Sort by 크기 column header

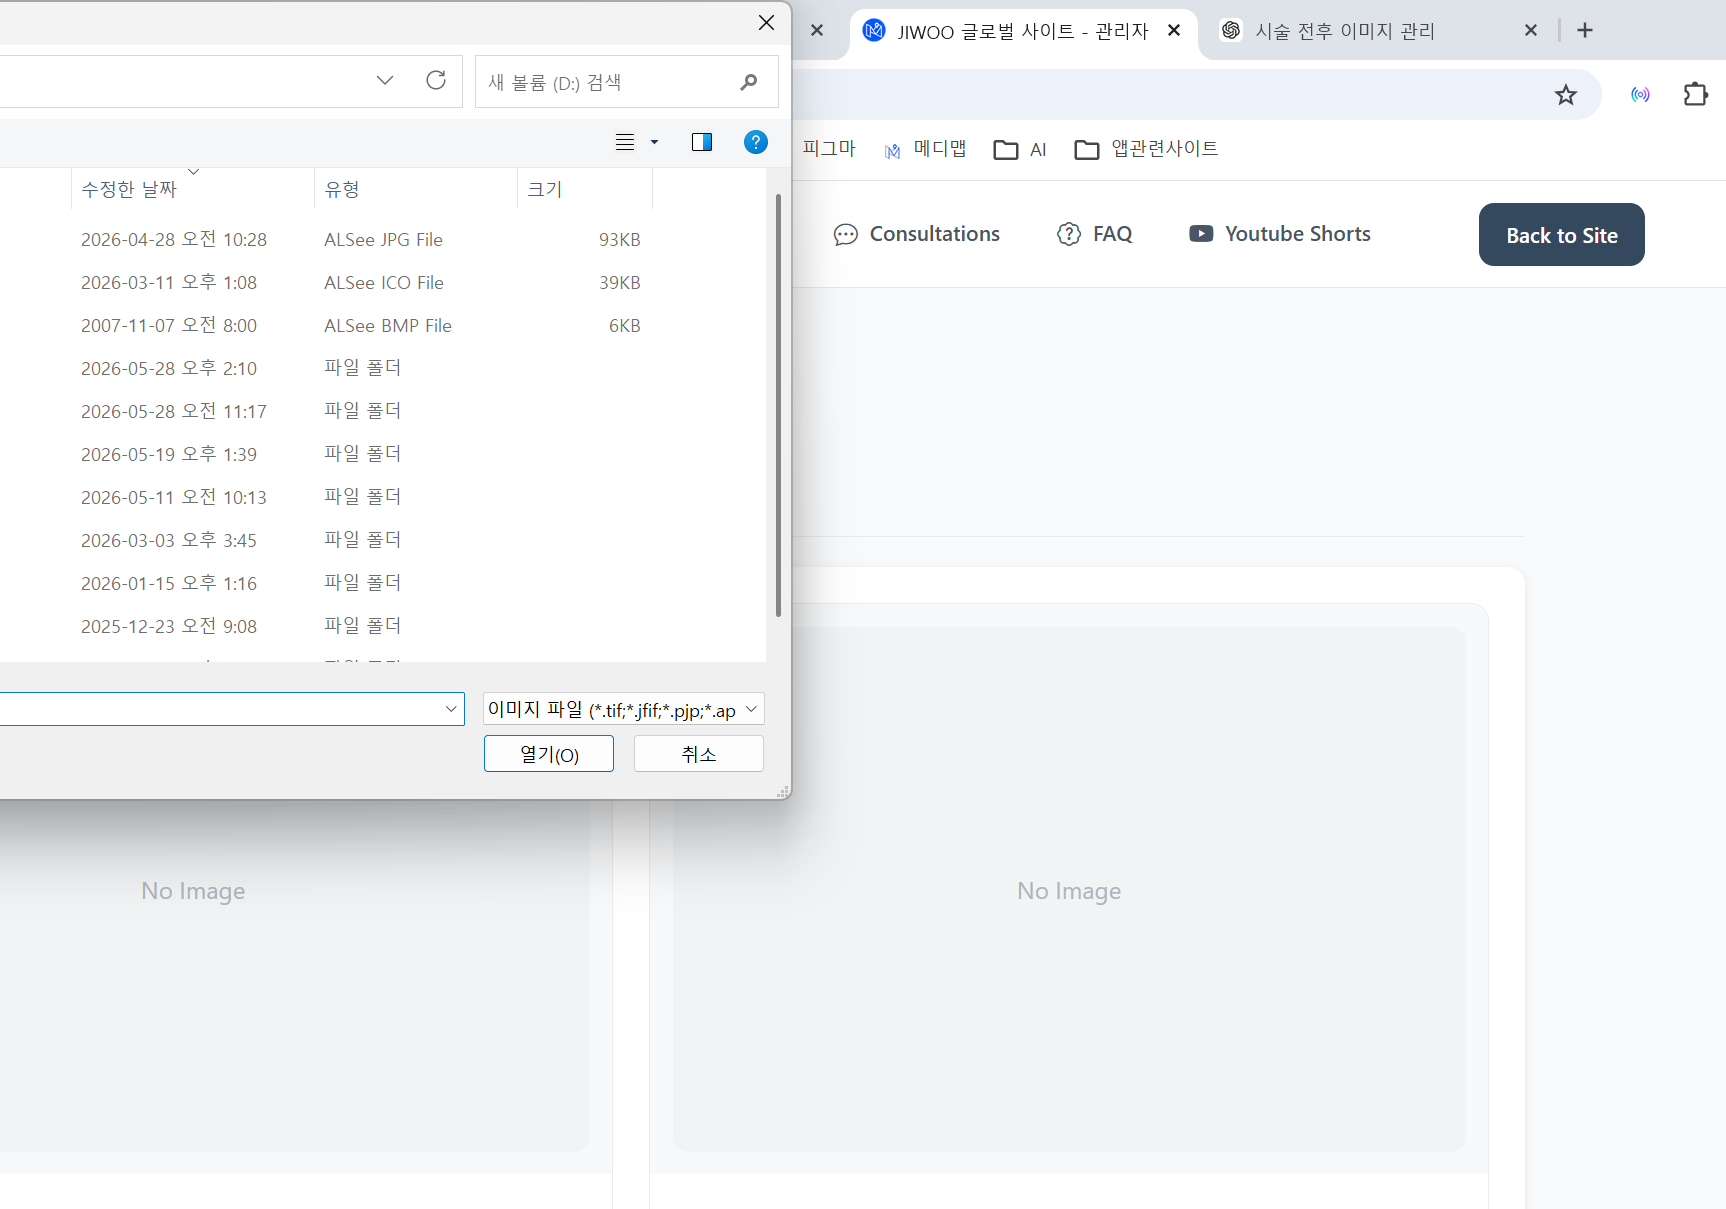coord(585,189)
